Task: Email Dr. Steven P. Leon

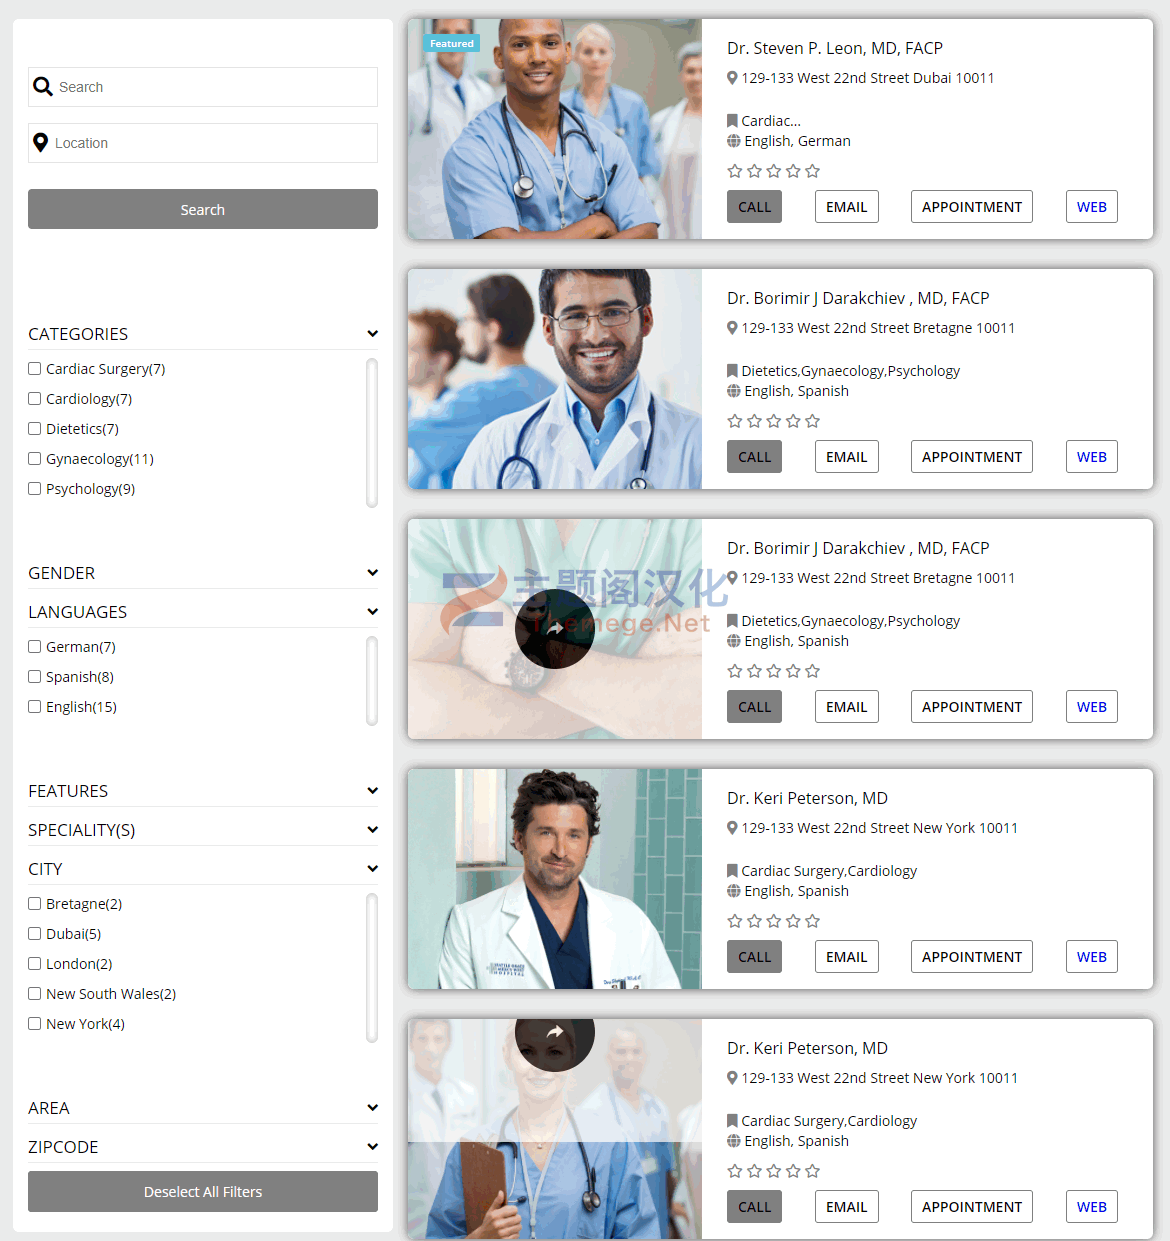Action: (847, 207)
